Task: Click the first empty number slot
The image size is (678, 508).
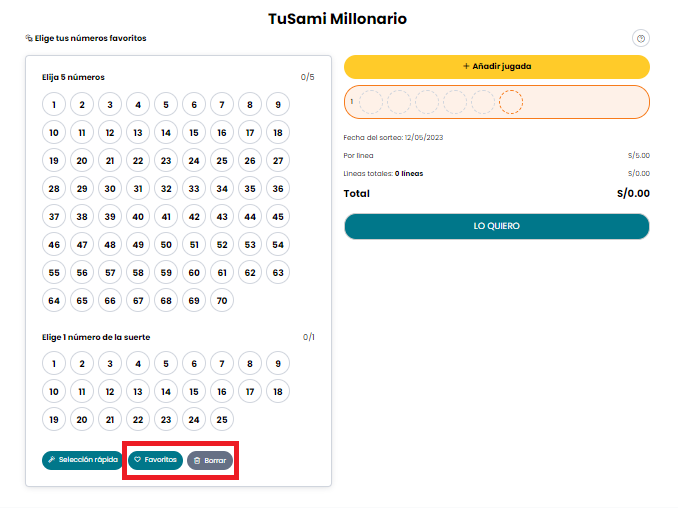Action: tap(371, 102)
